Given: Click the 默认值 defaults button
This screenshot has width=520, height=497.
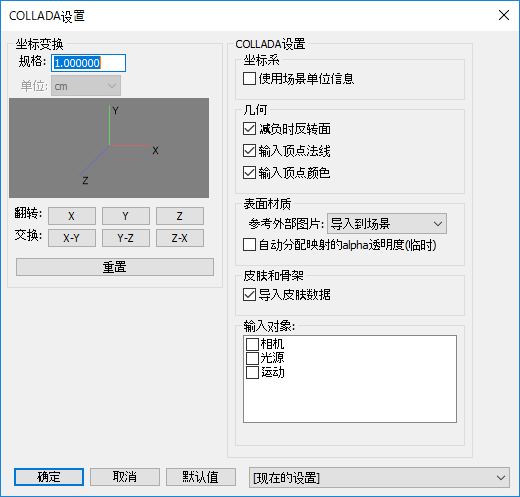Looking at the screenshot, I should [x=201, y=477].
